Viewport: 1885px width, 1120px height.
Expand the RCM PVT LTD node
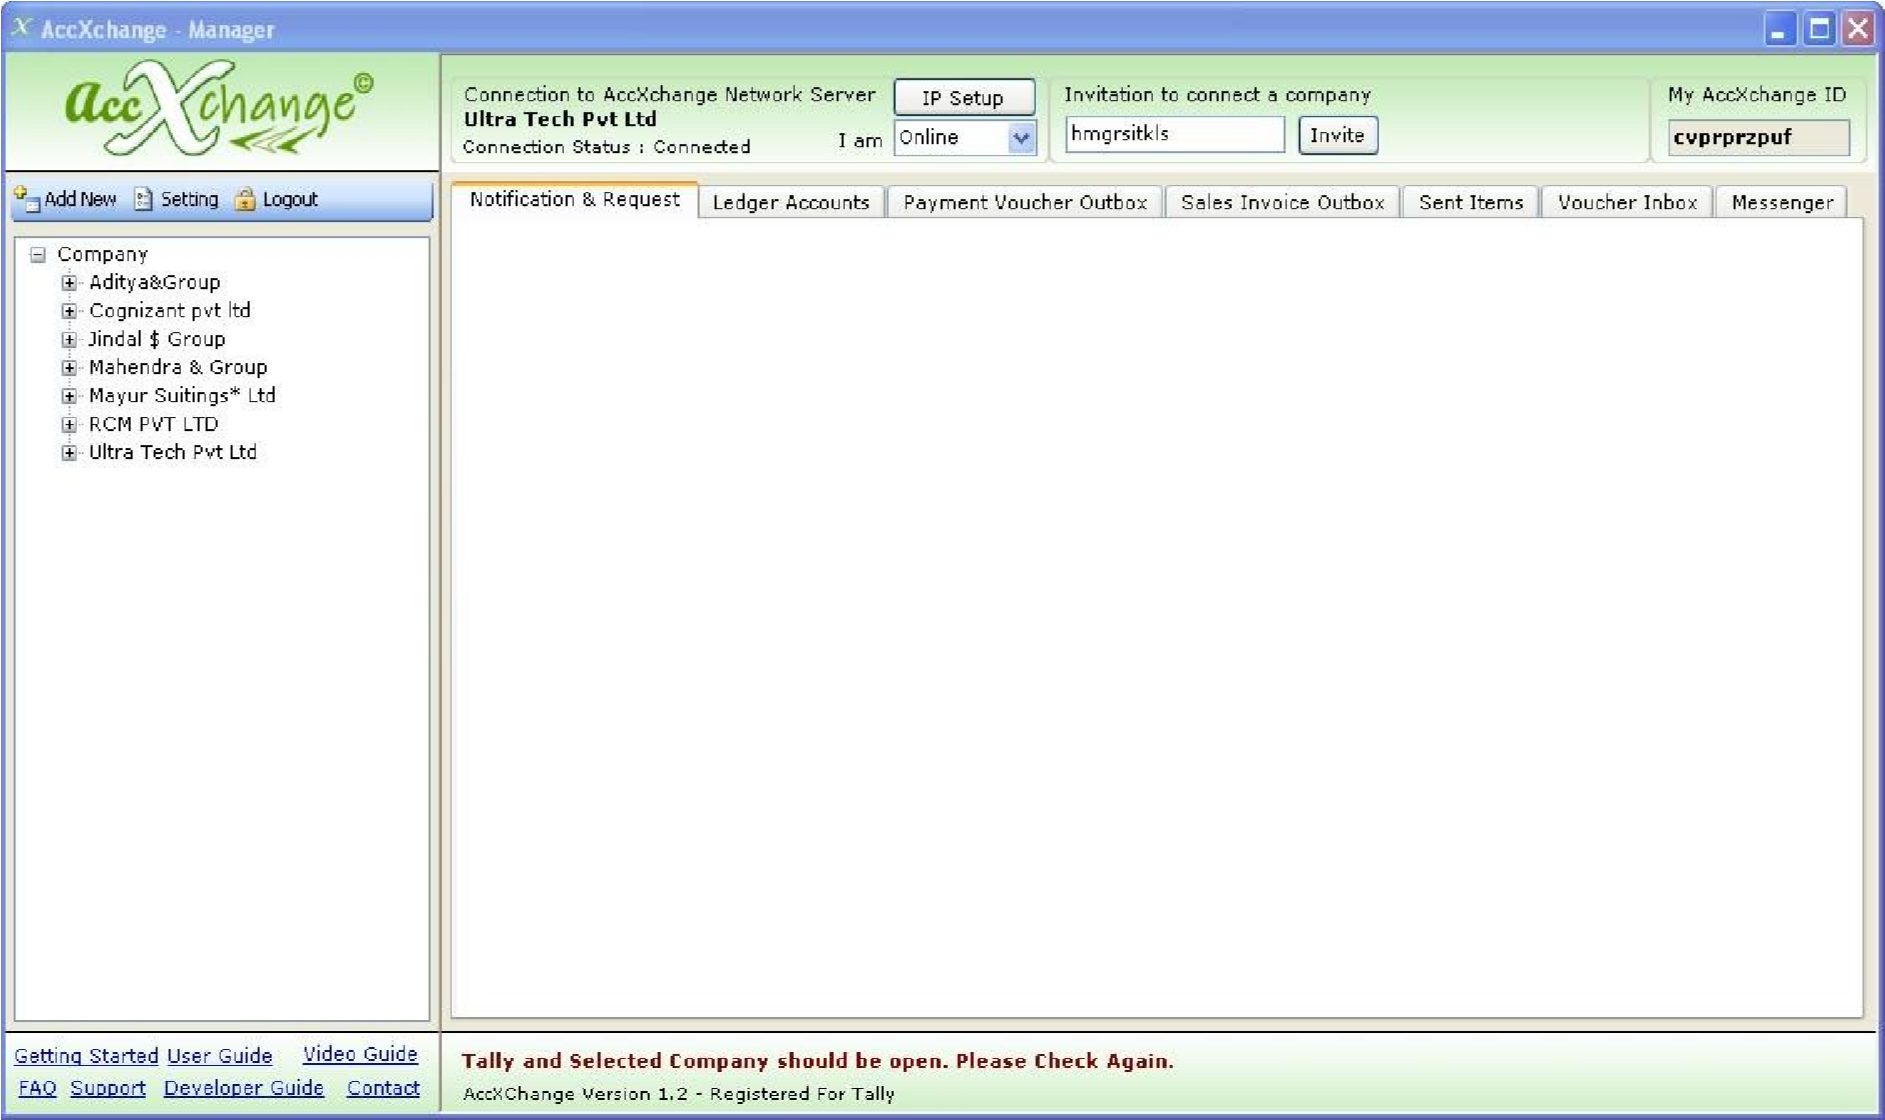69,425
